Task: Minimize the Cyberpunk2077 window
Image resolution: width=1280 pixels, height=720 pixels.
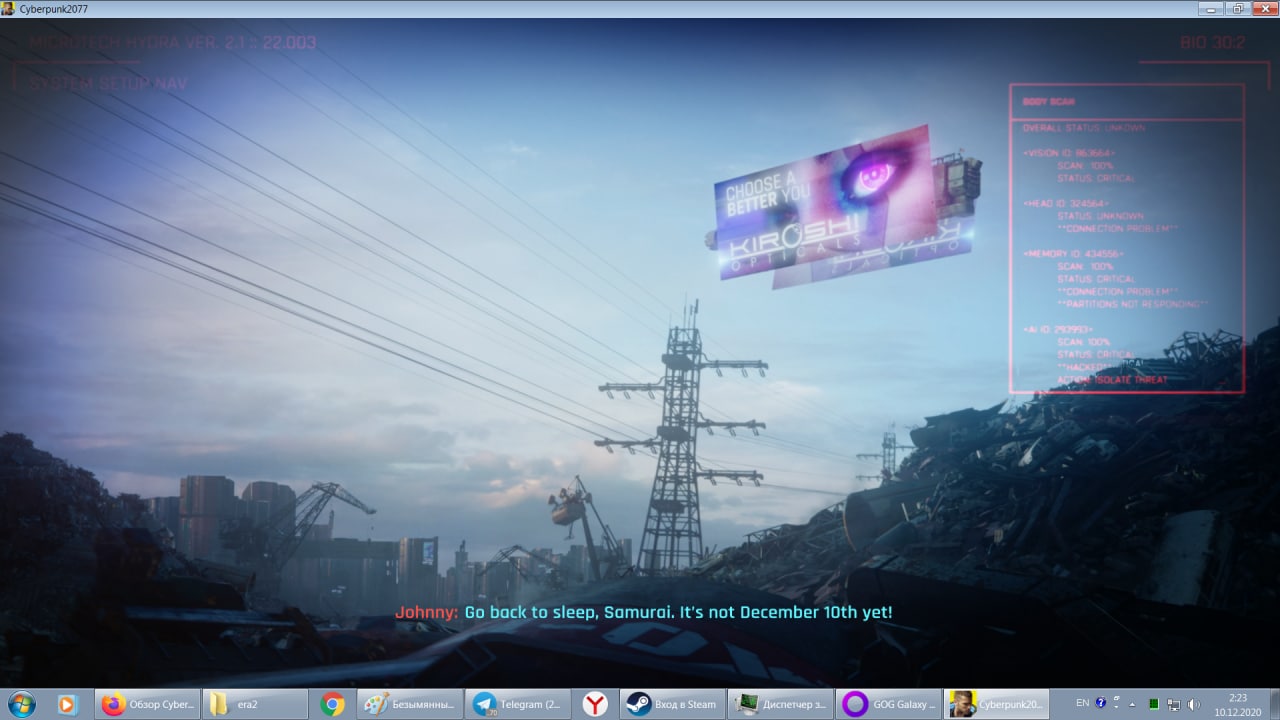Action: tap(1212, 8)
